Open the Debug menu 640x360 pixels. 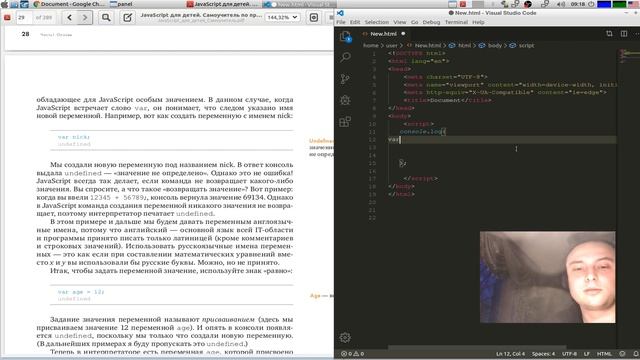pyautogui.click(x=431, y=22)
